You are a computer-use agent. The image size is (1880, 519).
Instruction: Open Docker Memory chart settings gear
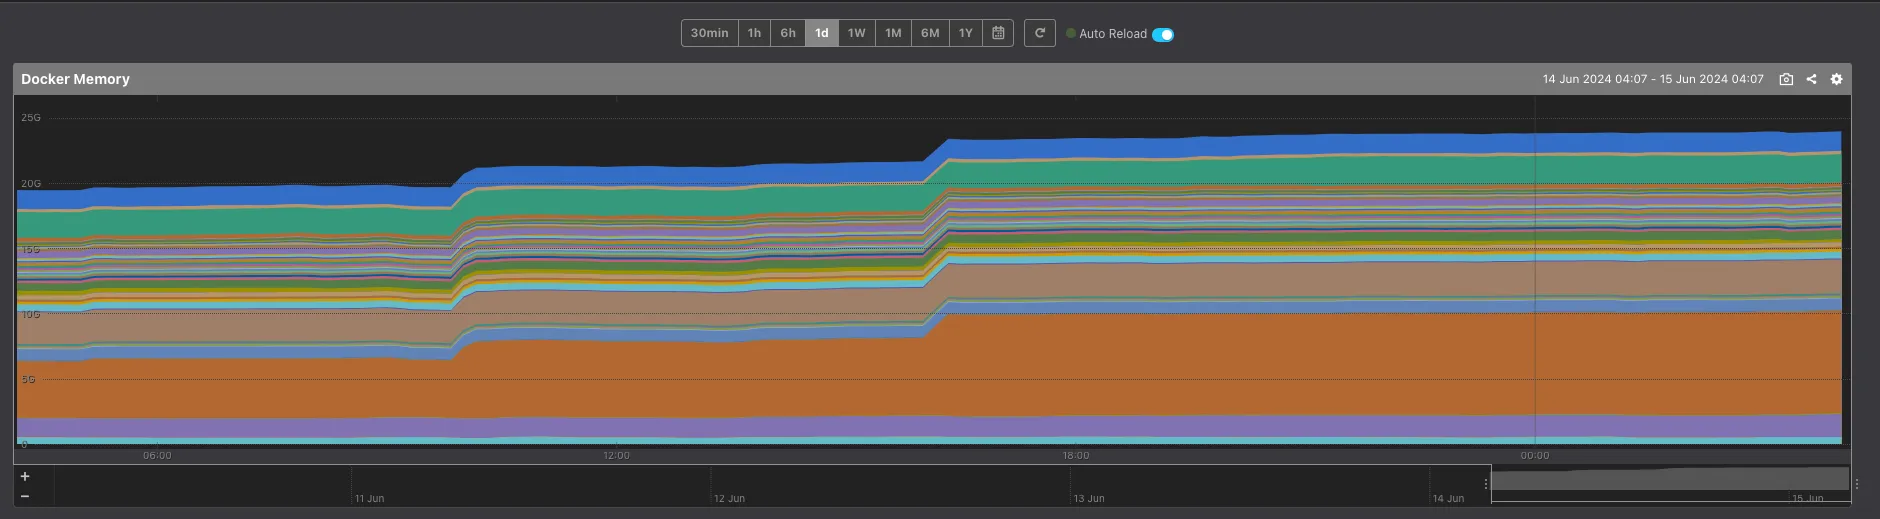point(1836,79)
